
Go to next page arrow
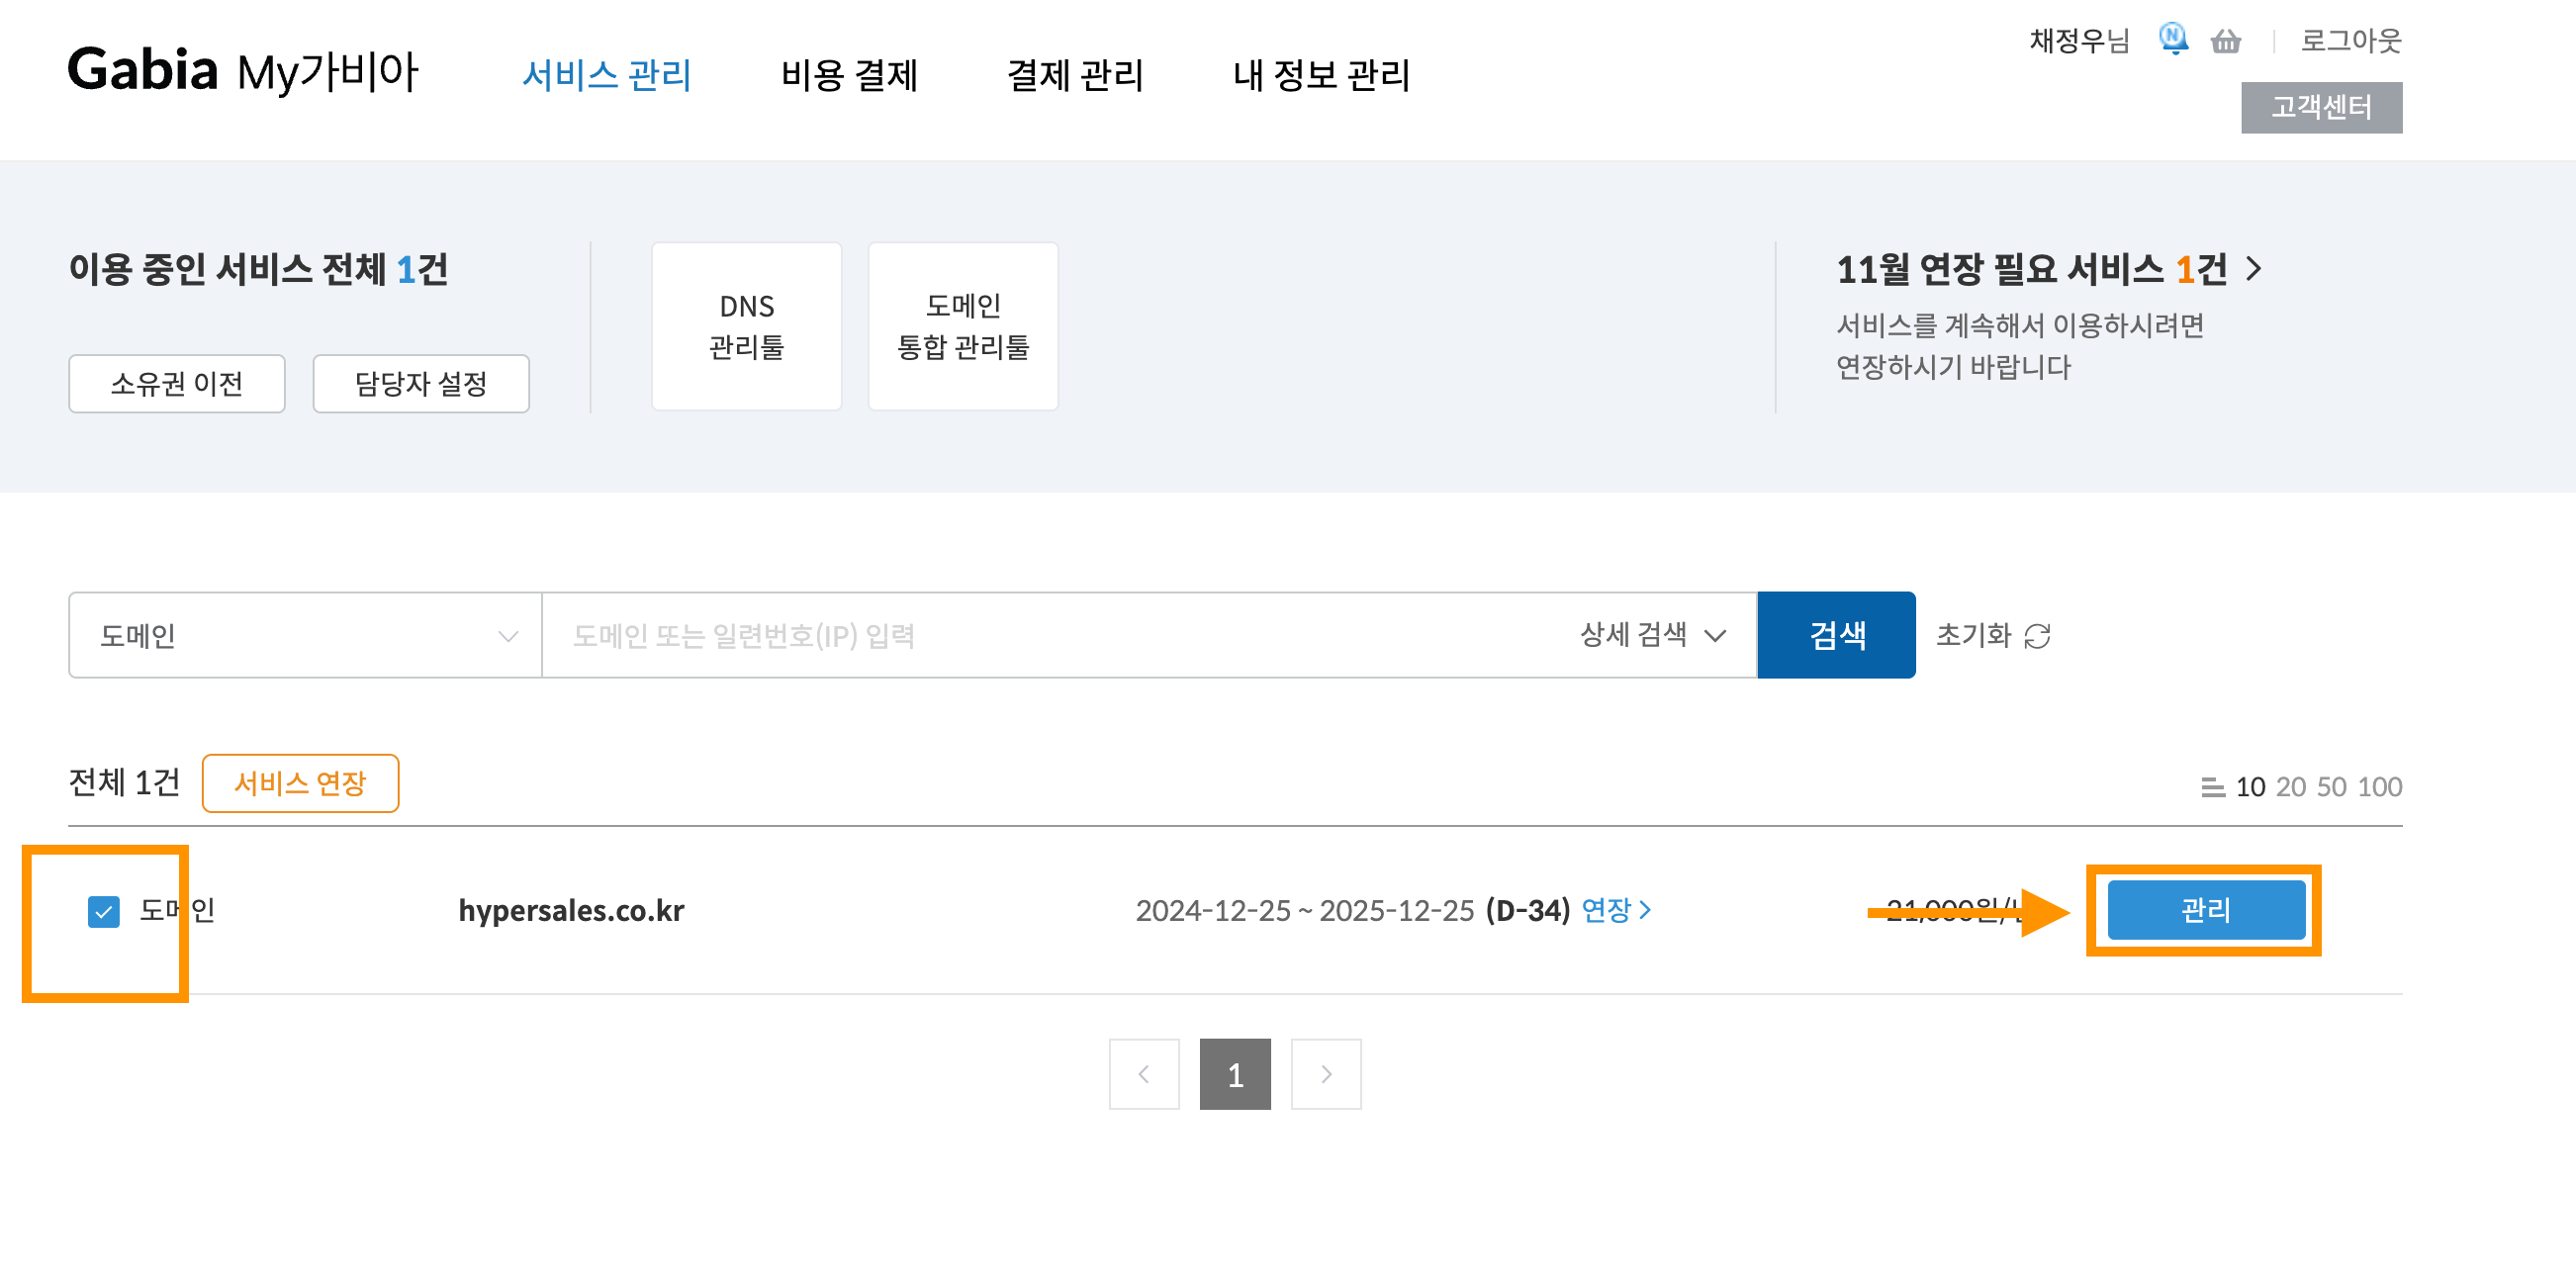point(1325,1074)
